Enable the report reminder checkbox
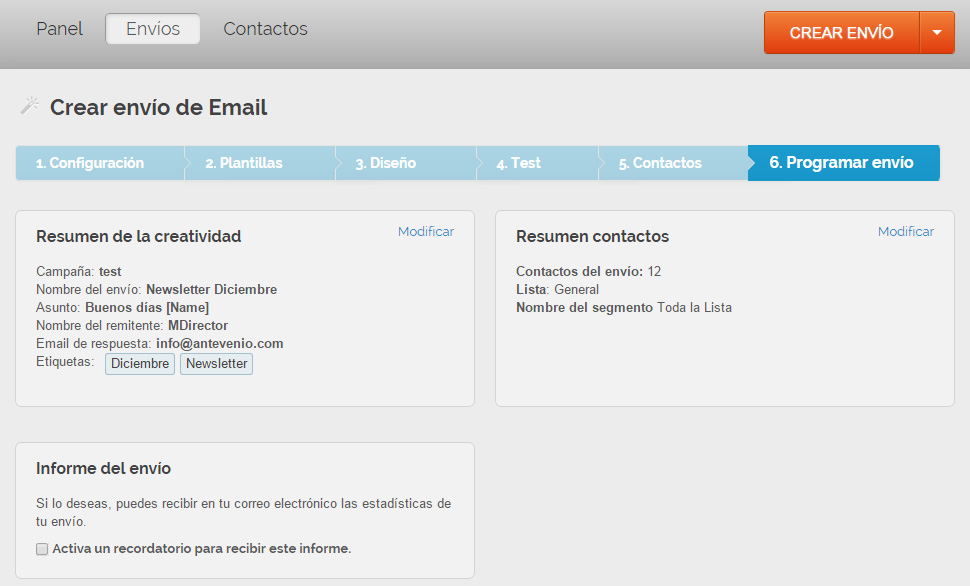The height and width of the screenshot is (586, 970). click(x=42, y=549)
